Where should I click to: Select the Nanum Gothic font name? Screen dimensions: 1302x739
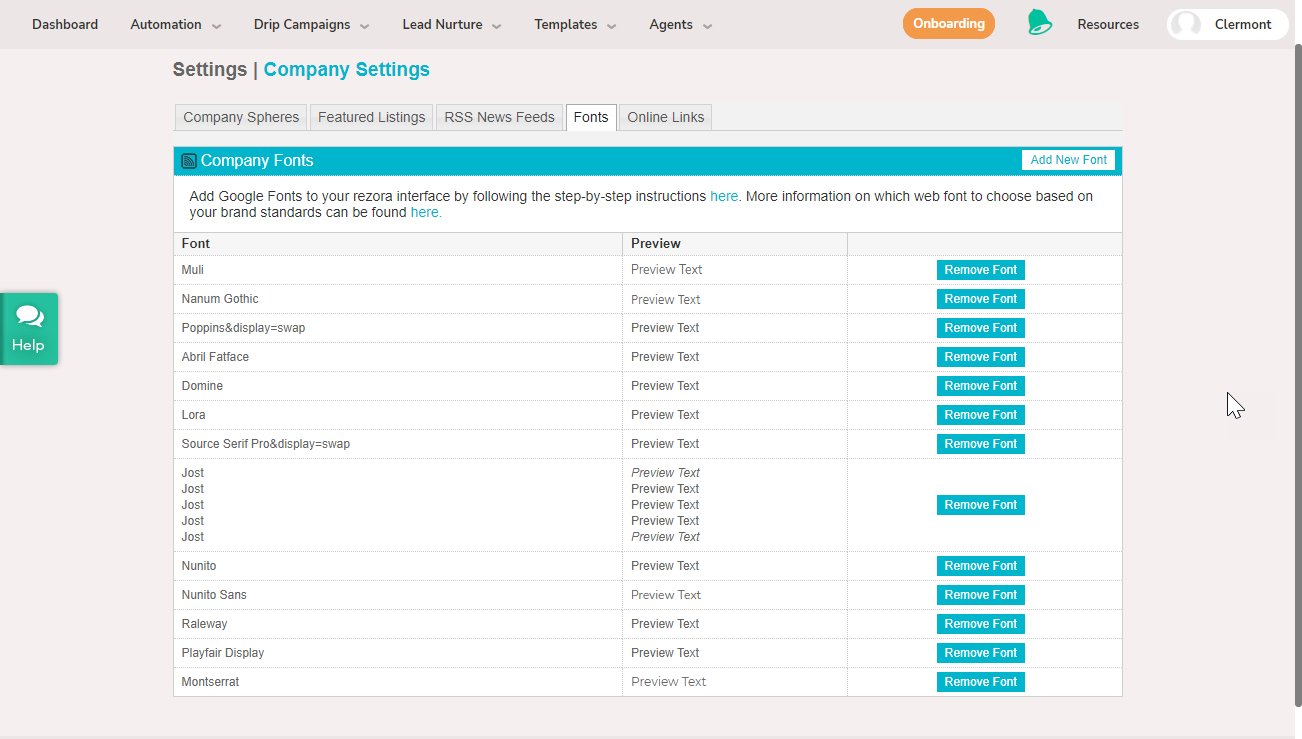[220, 299]
